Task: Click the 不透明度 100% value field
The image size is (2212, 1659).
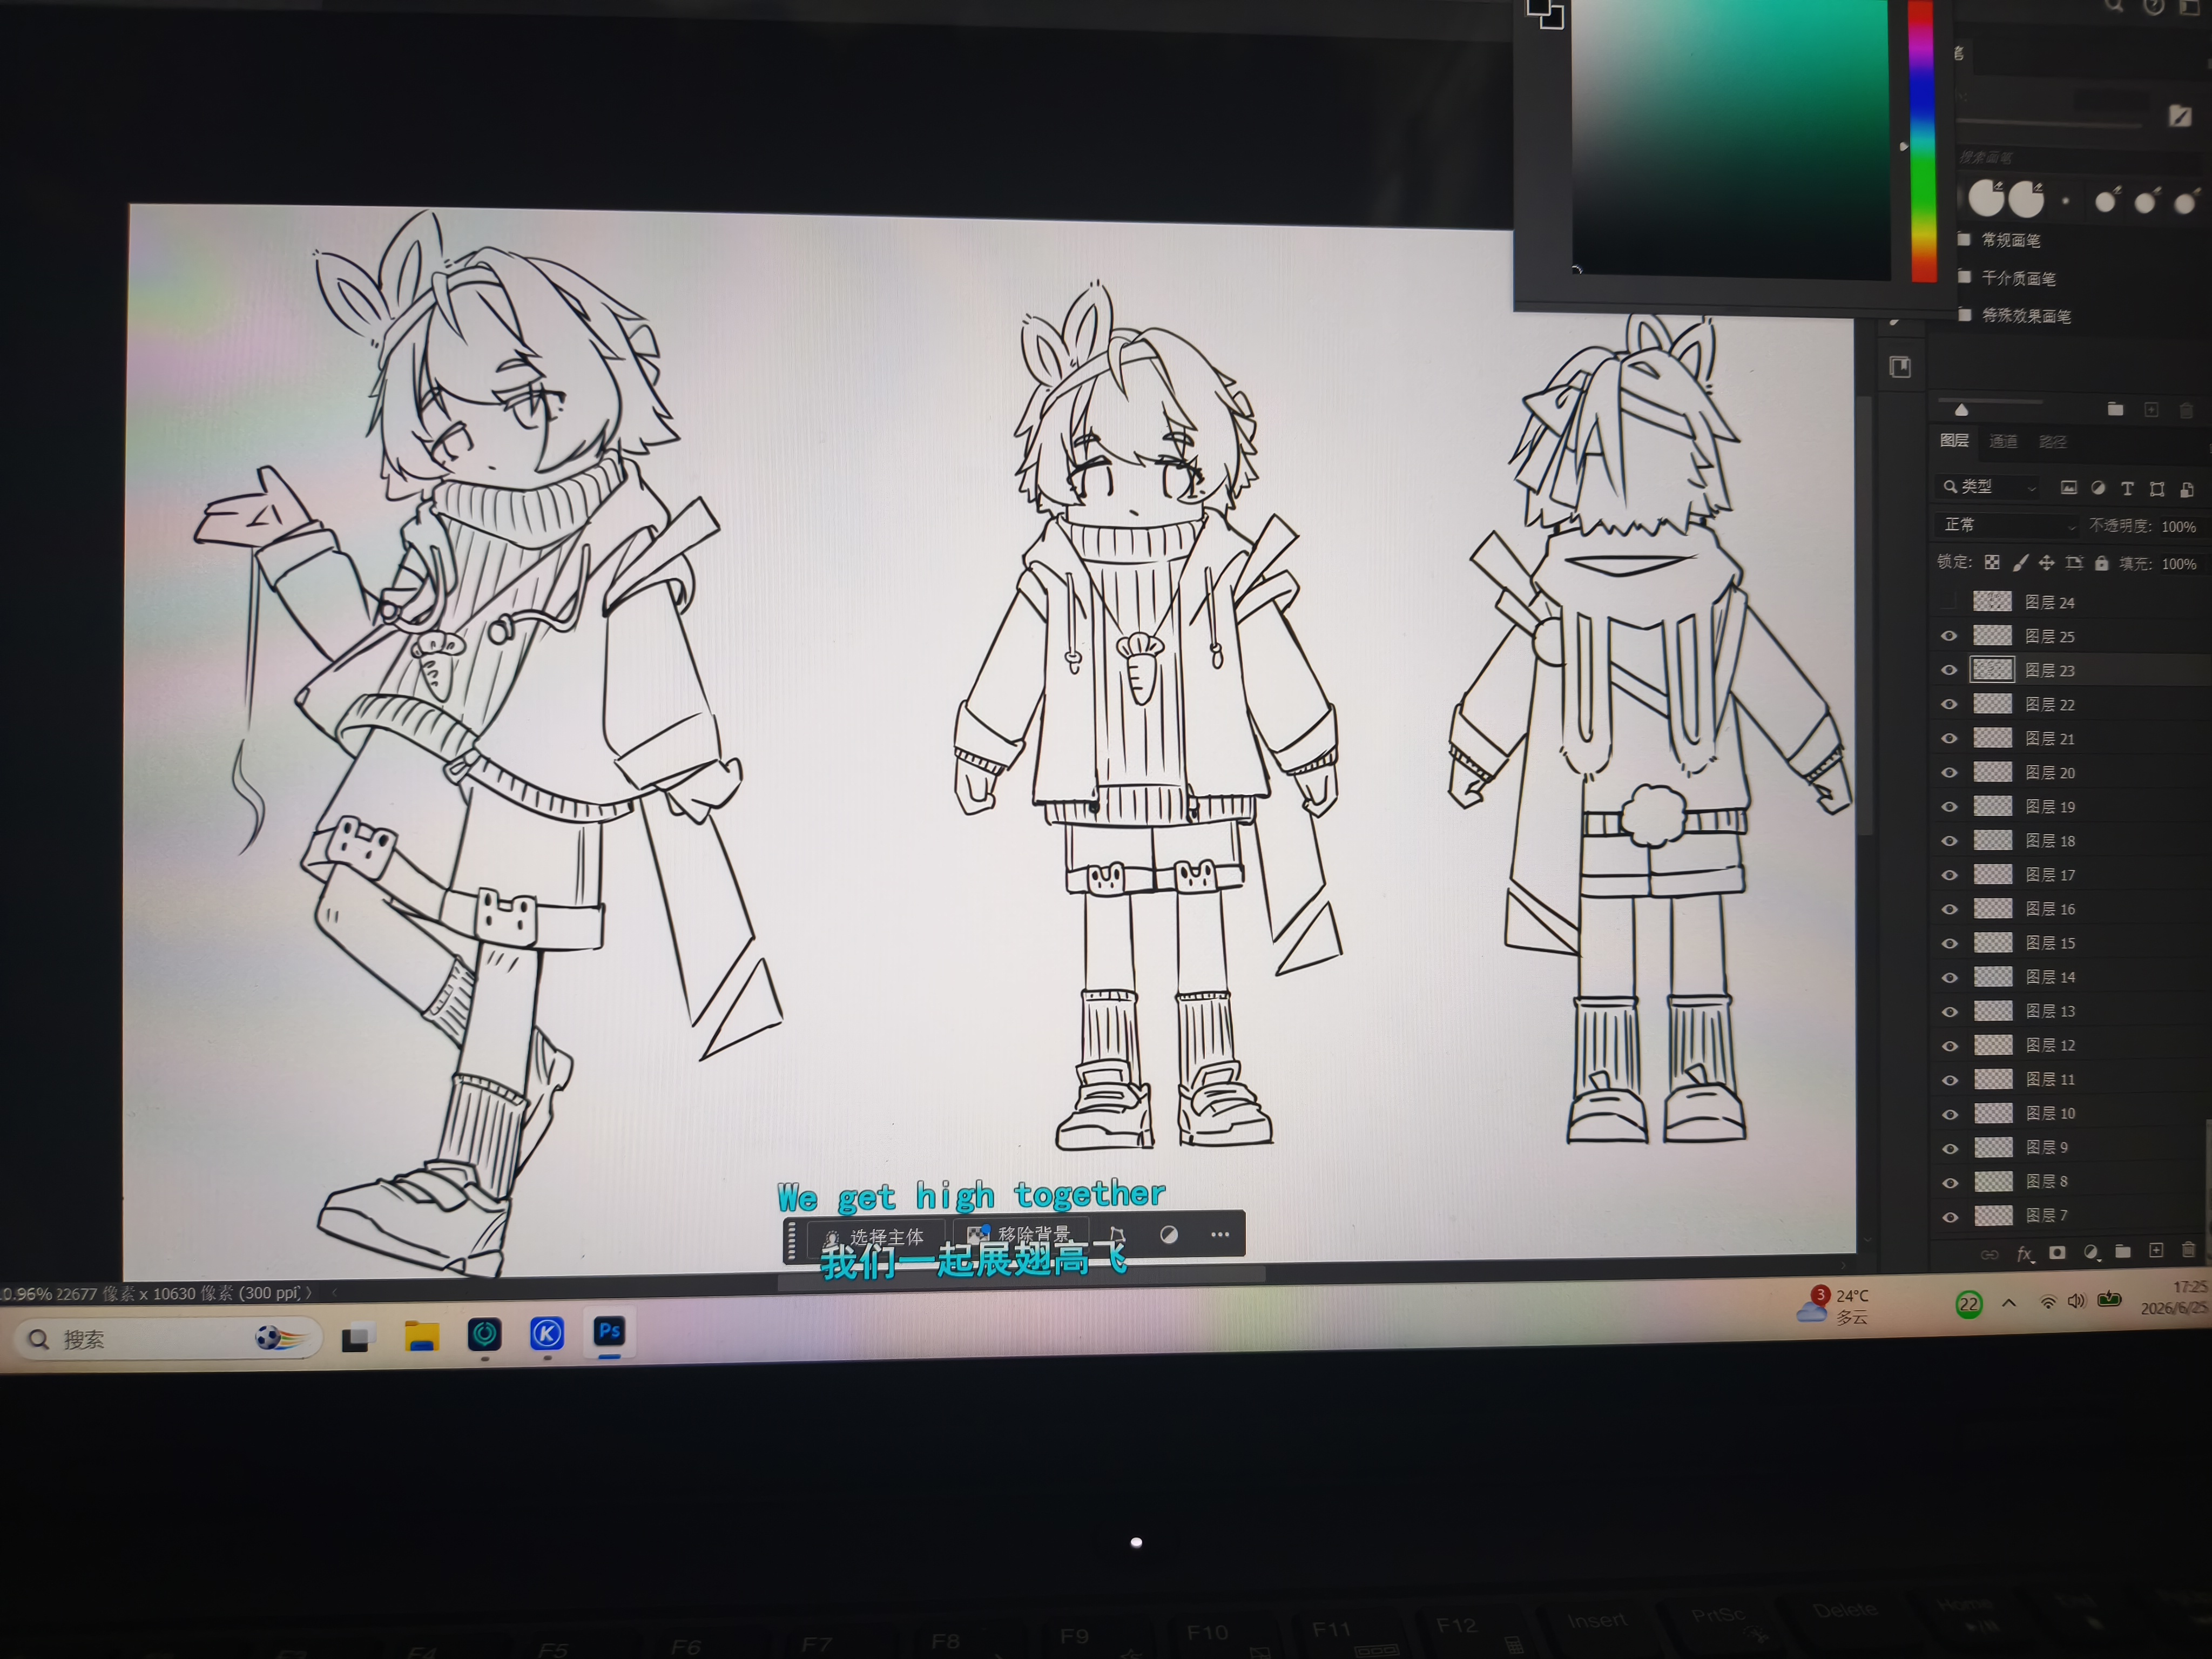Action: pyautogui.click(x=2179, y=527)
